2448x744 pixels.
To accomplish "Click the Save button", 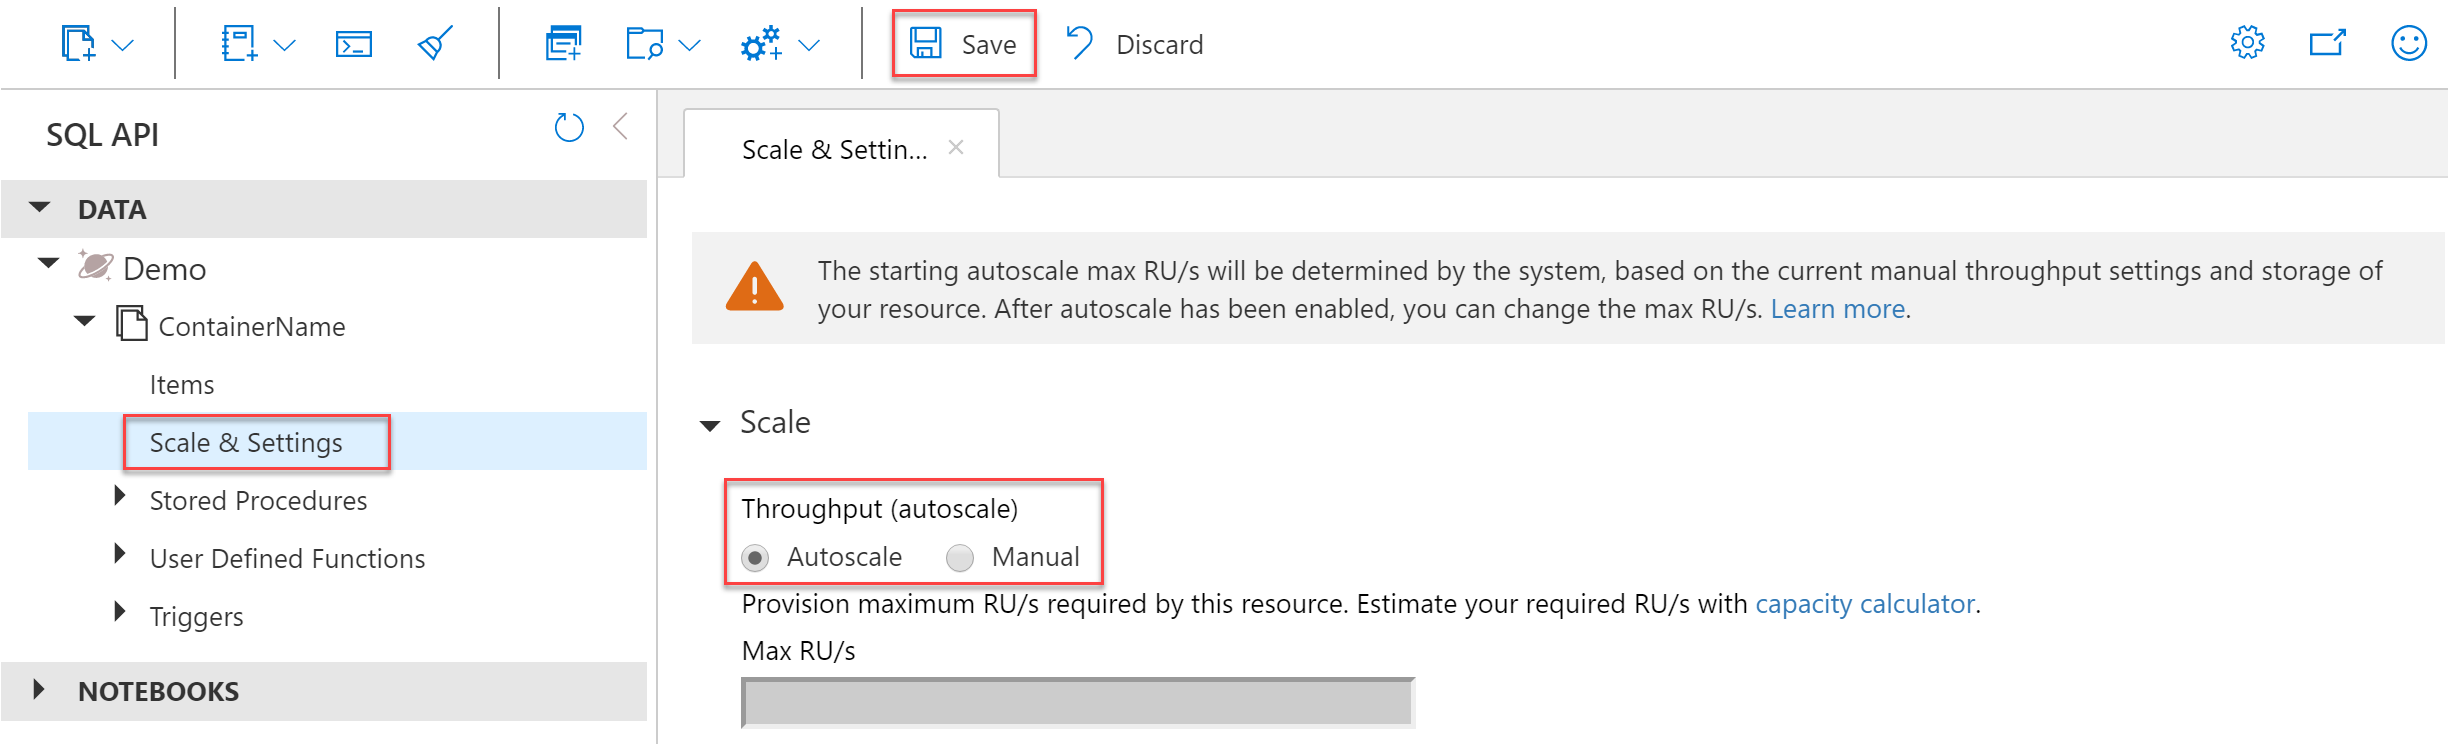I will [963, 44].
